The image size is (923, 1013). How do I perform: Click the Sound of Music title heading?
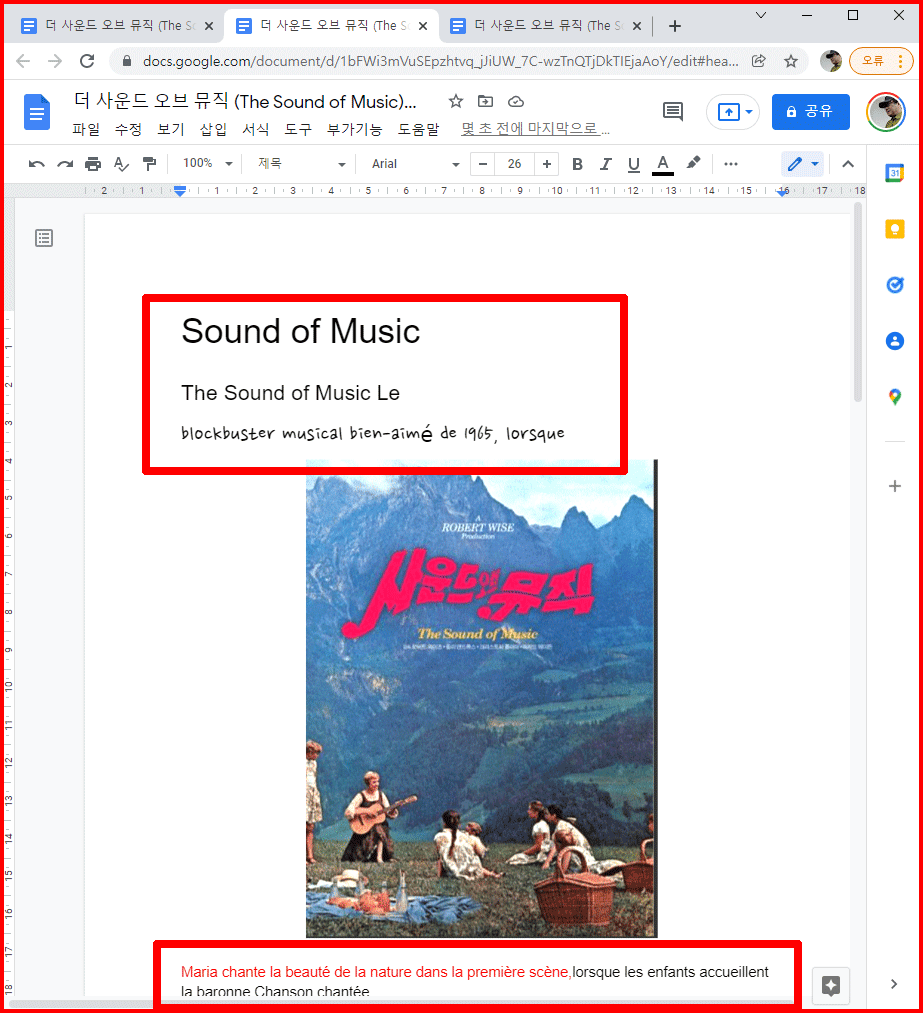(x=300, y=331)
